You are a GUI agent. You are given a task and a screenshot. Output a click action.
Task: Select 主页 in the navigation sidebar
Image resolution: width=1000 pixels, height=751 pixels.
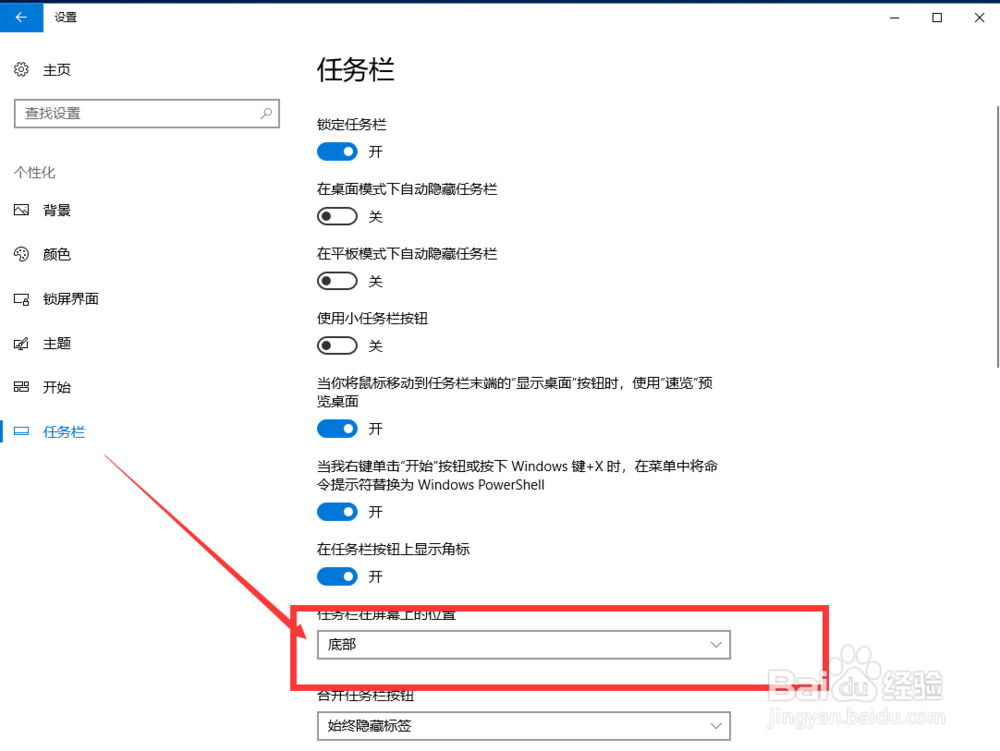click(x=56, y=69)
